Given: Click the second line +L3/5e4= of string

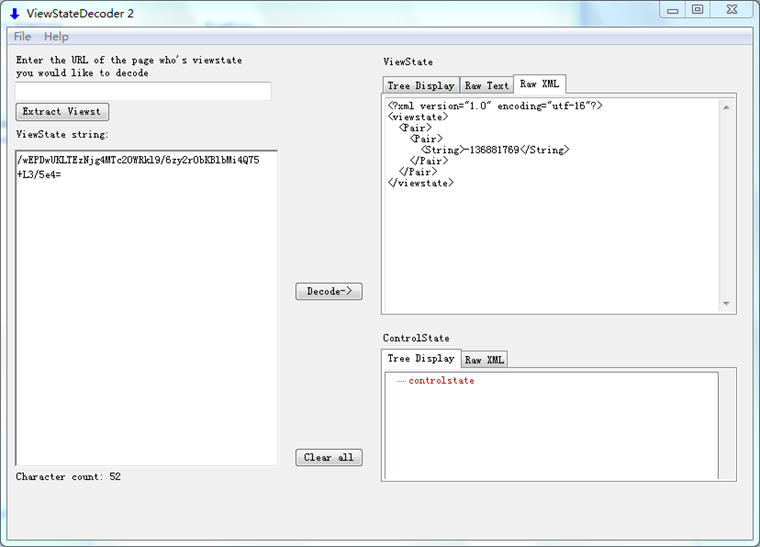Looking at the screenshot, I should tap(39, 174).
